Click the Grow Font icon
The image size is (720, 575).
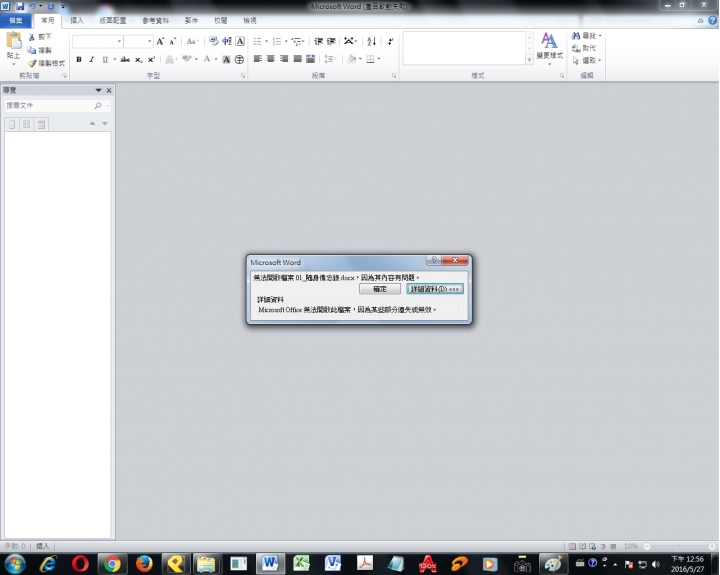[160, 41]
